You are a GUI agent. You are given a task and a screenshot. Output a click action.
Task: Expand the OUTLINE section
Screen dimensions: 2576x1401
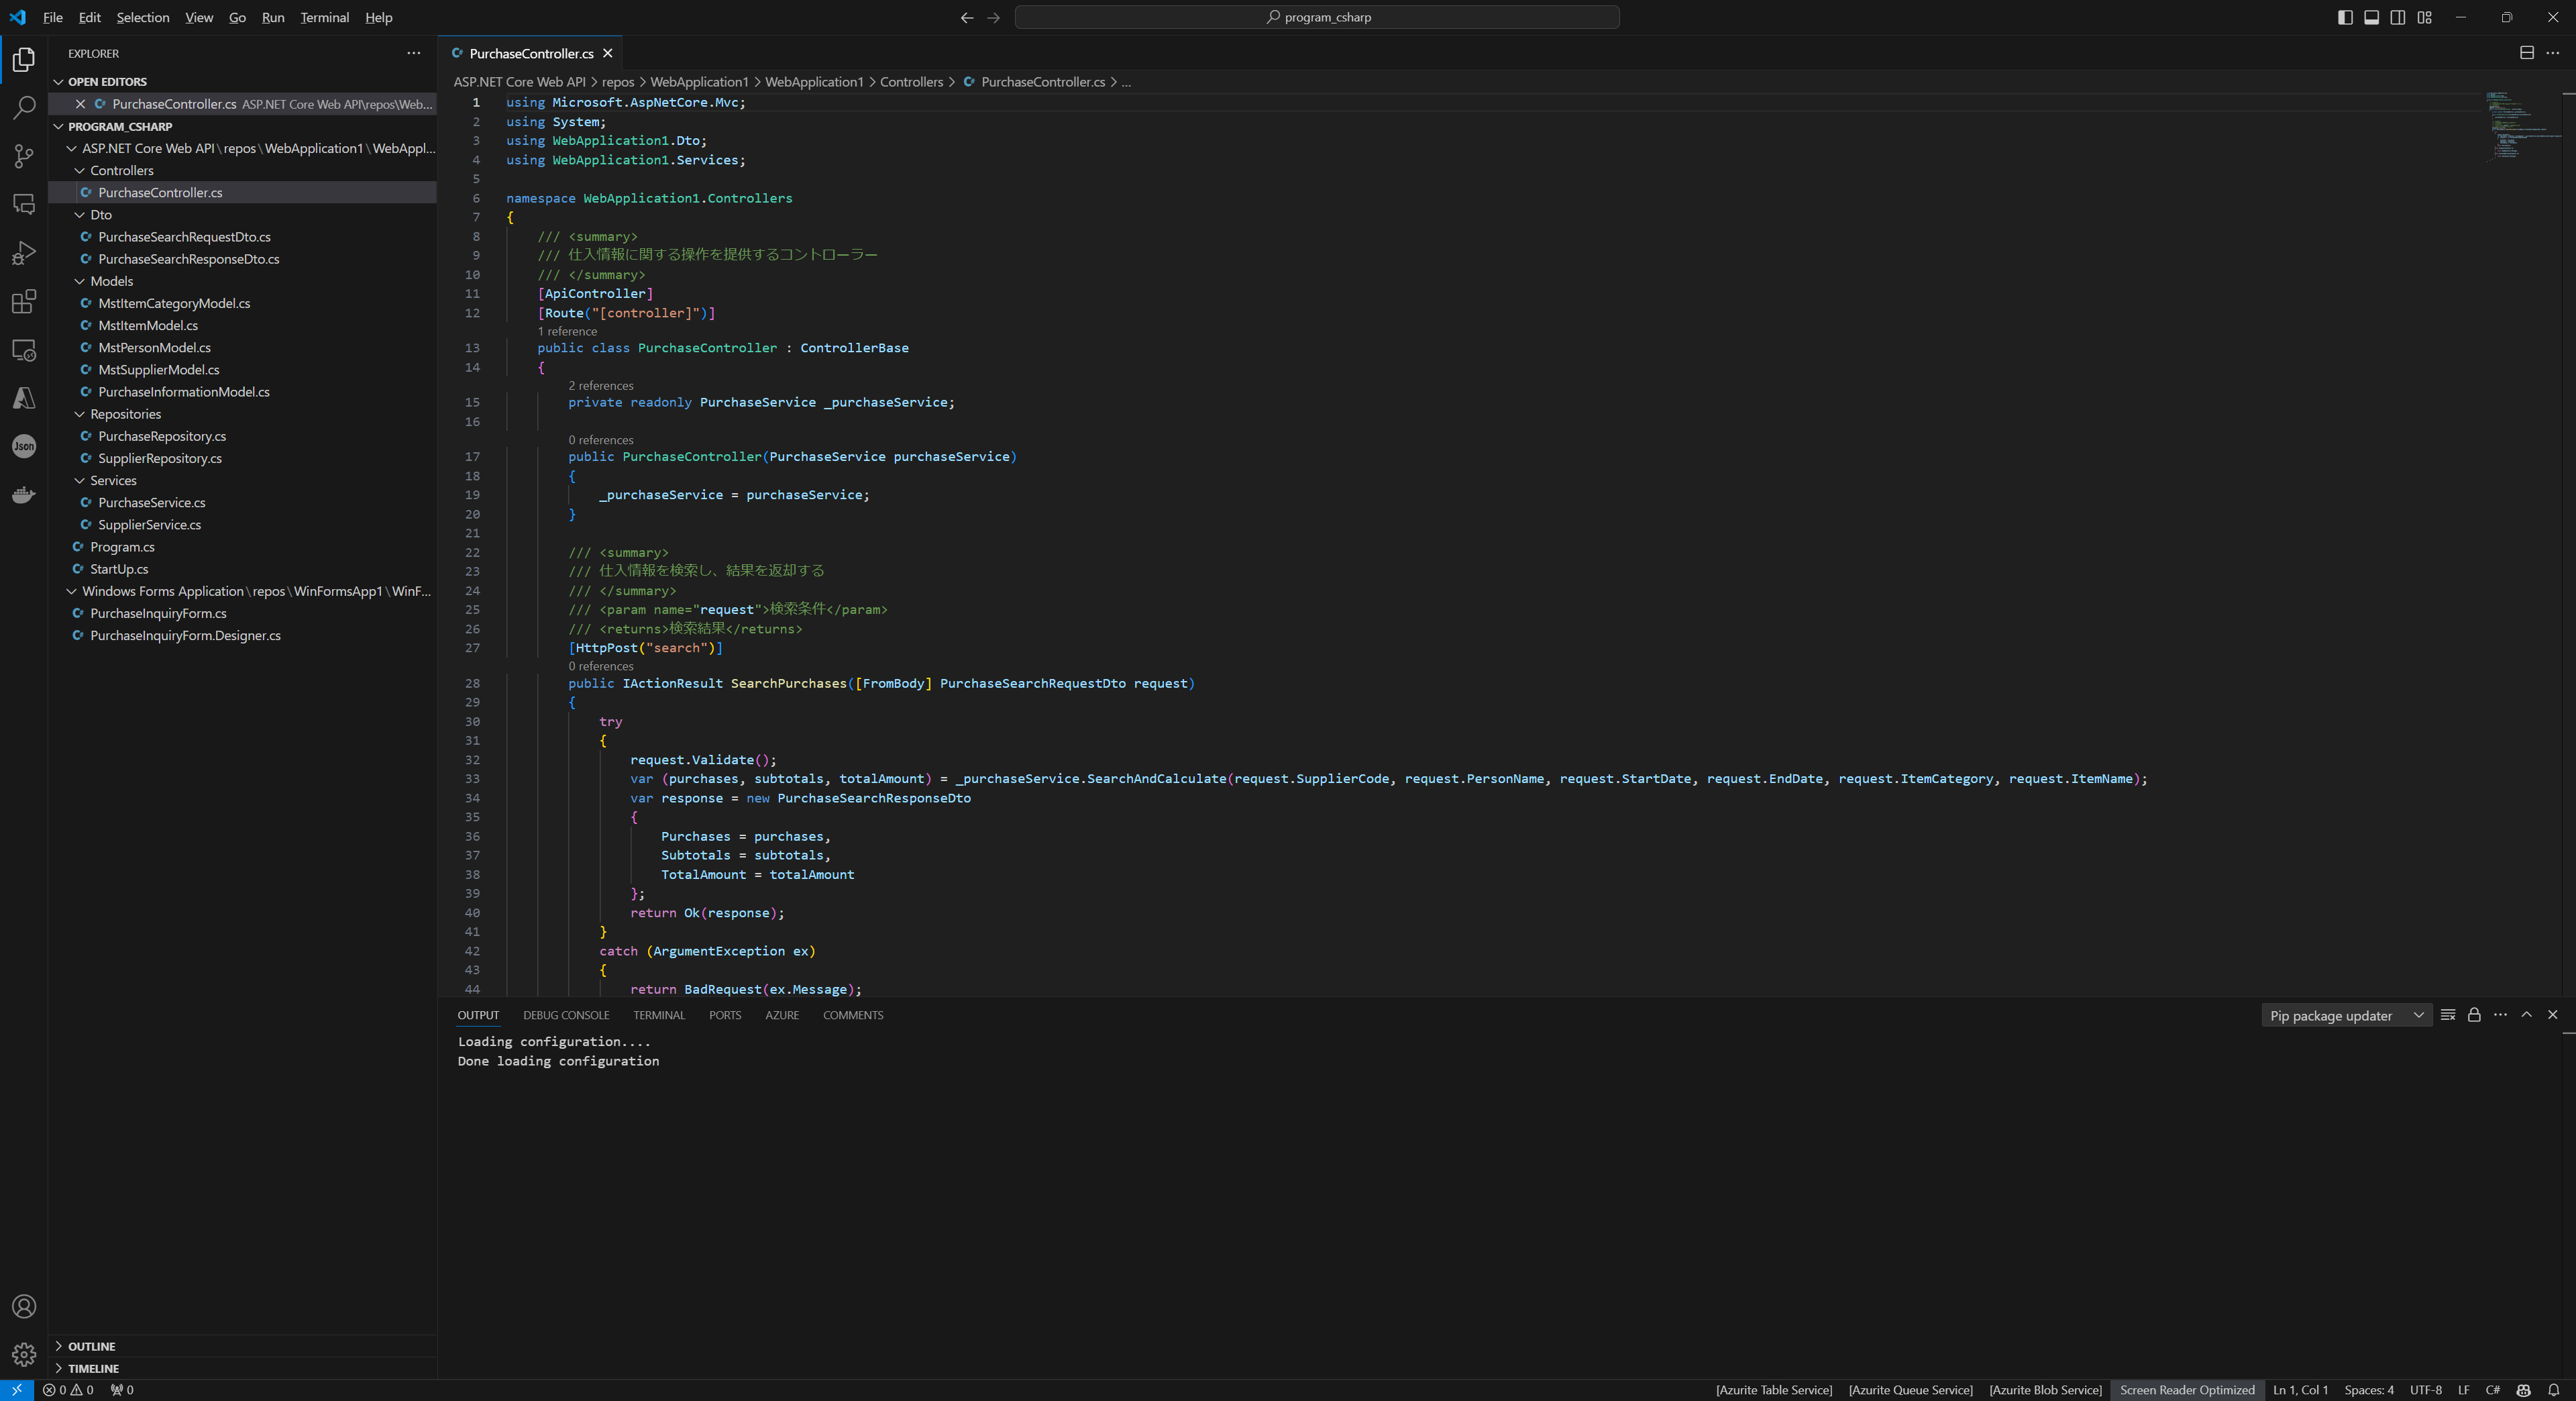(92, 1346)
